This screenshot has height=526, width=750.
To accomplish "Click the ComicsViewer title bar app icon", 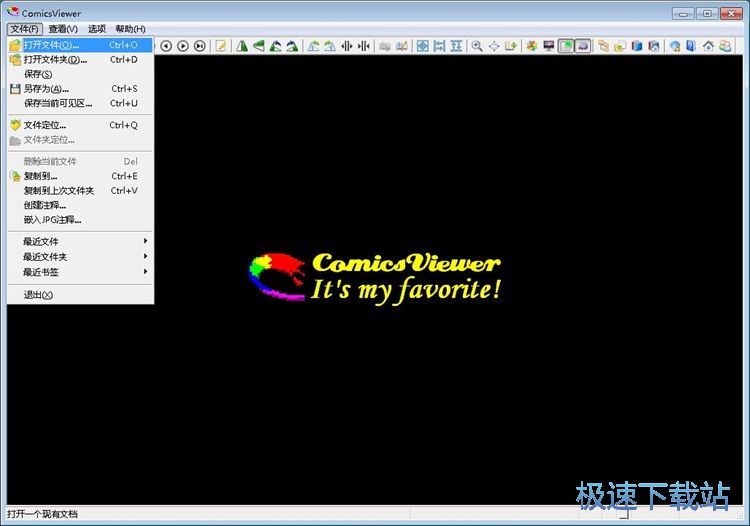I will 13,12.
